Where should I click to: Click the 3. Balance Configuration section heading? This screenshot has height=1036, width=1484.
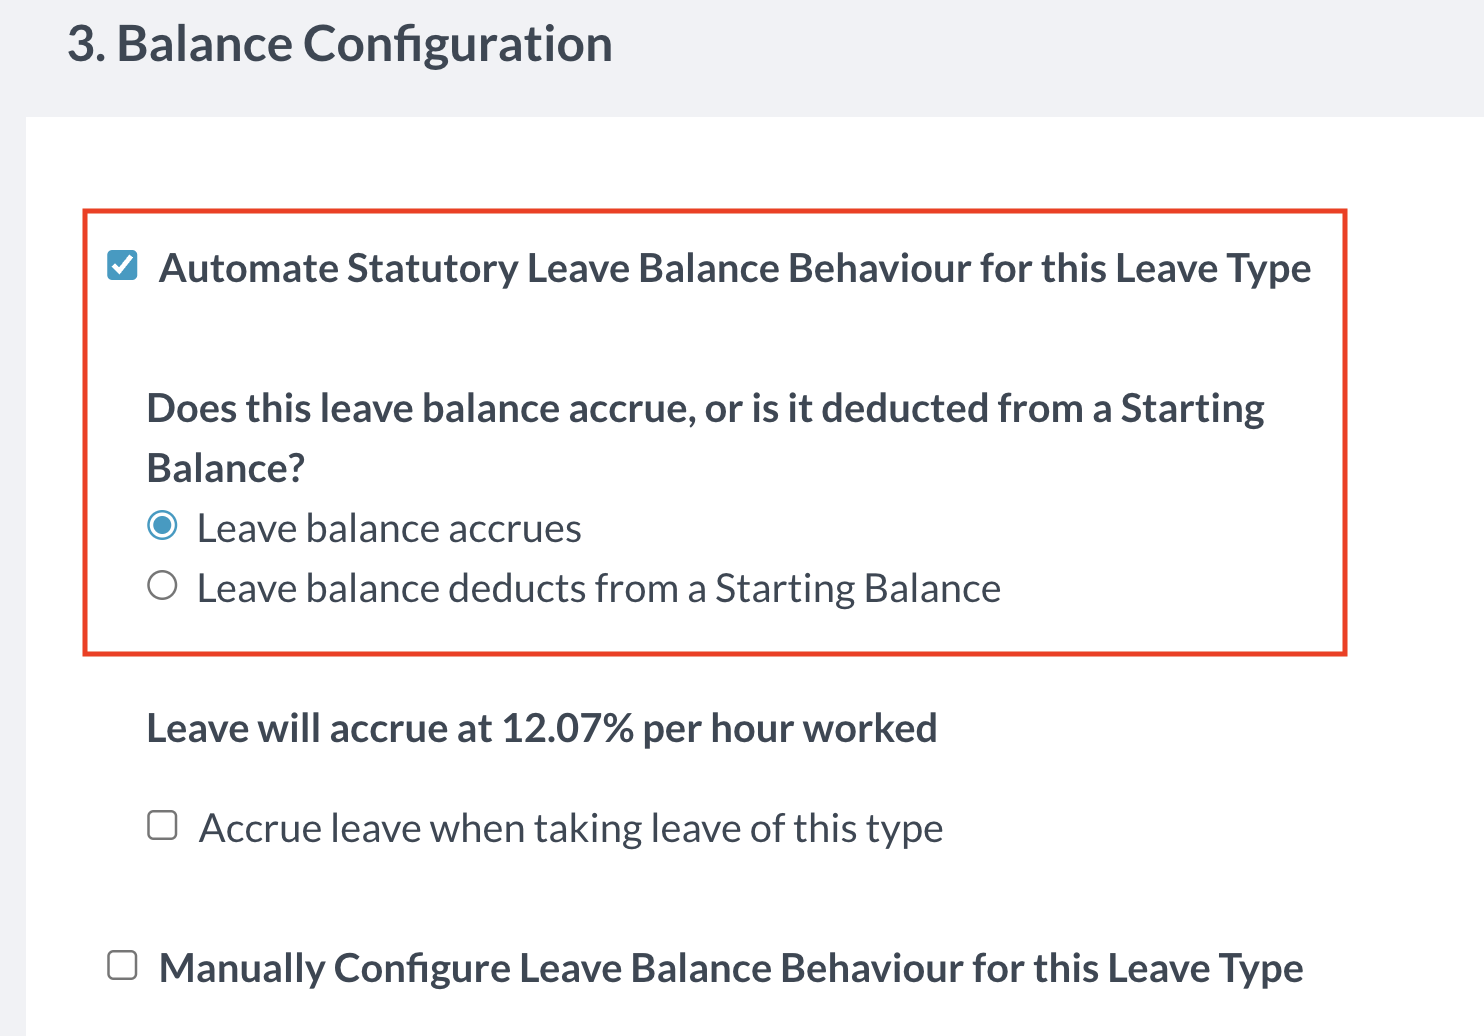(x=340, y=45)
